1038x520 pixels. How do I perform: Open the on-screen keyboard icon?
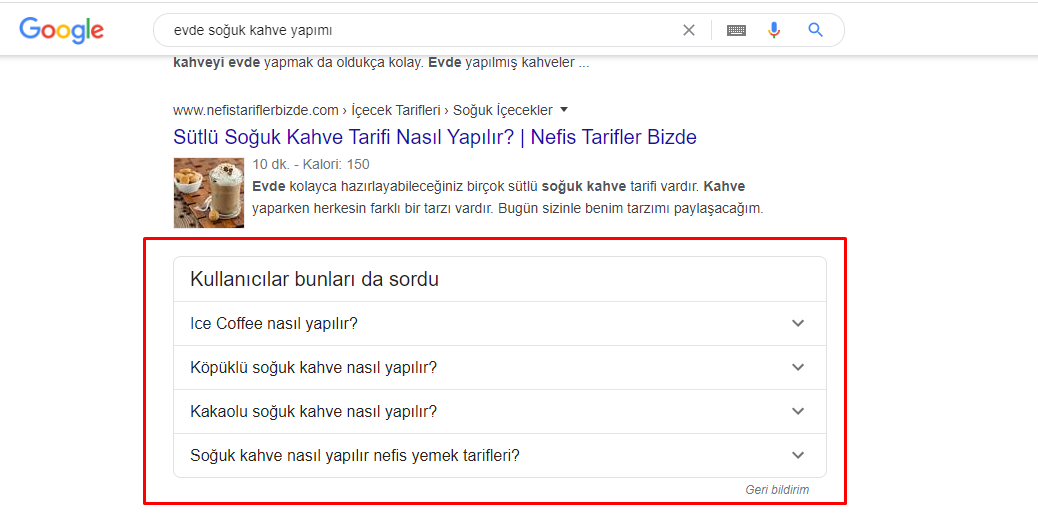[x=736, y=30]
